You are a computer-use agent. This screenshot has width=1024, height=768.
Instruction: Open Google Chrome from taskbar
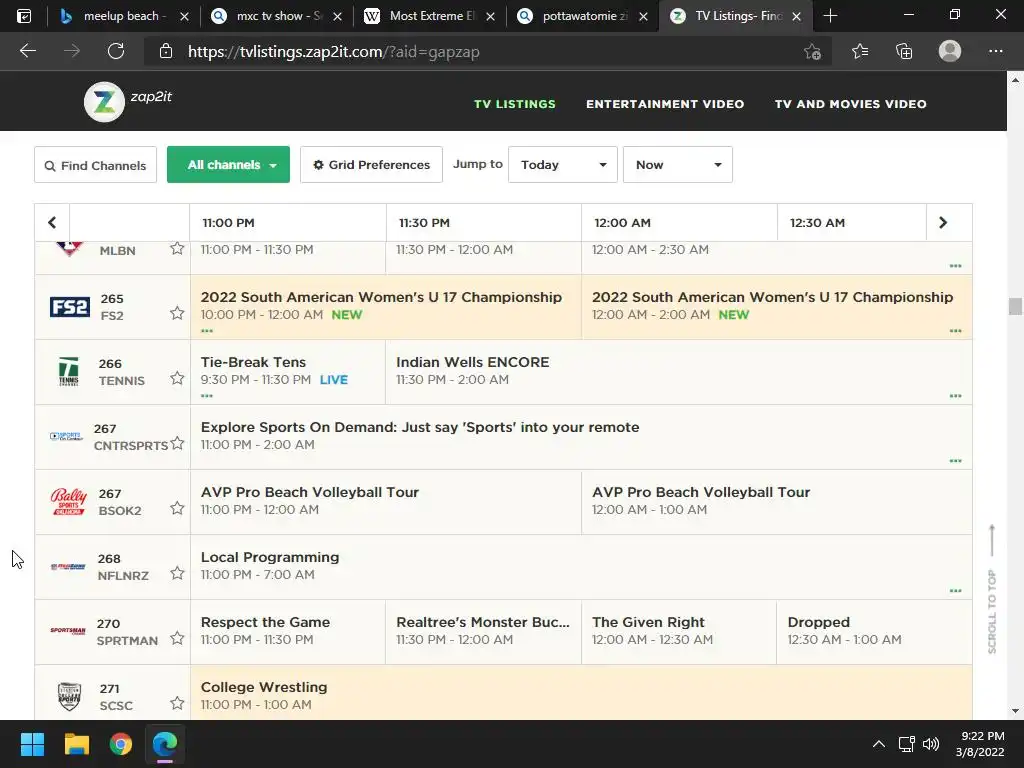[121, 744]
